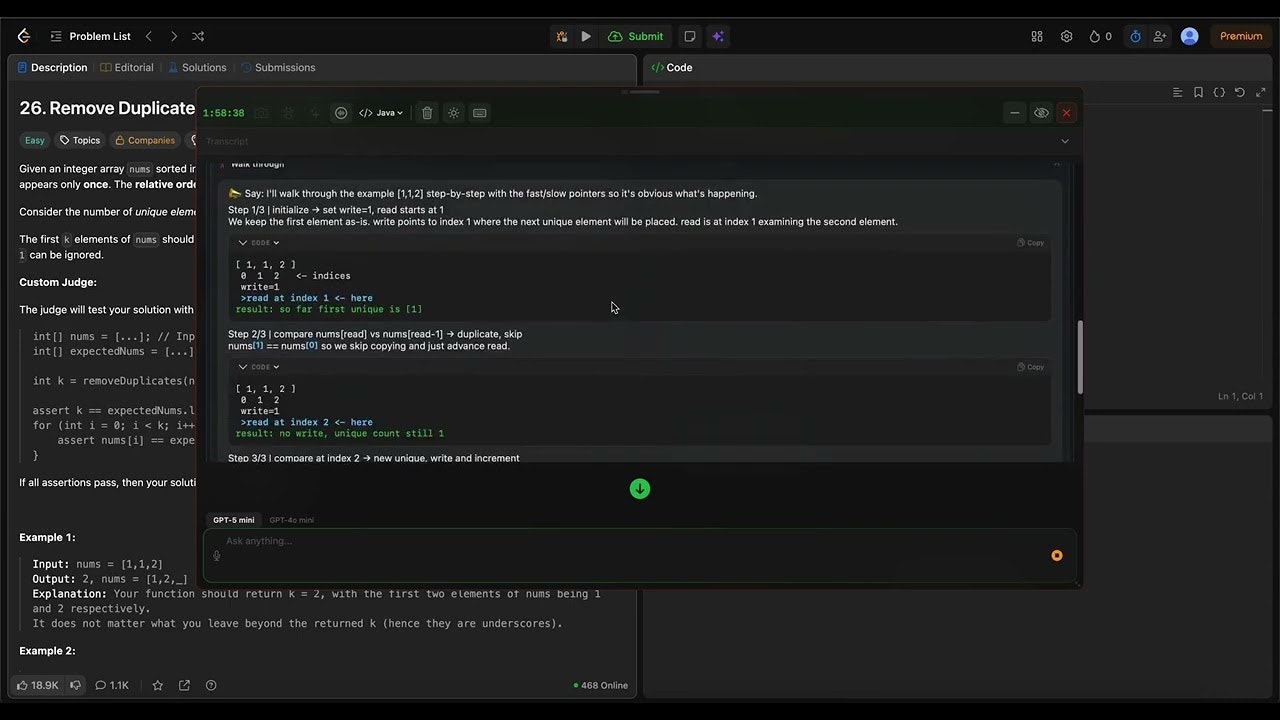This screenshot has height=720, width=1280.
Task: Click the curly braces icon
Action: pyautogui.click(x=1219, y=92)
